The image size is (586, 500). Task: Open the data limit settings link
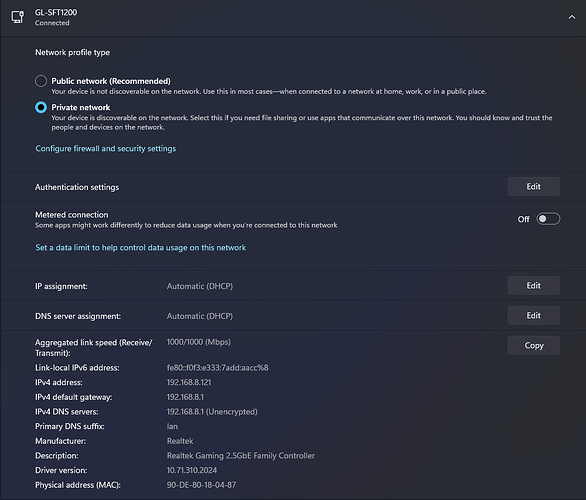coord(141,248)
